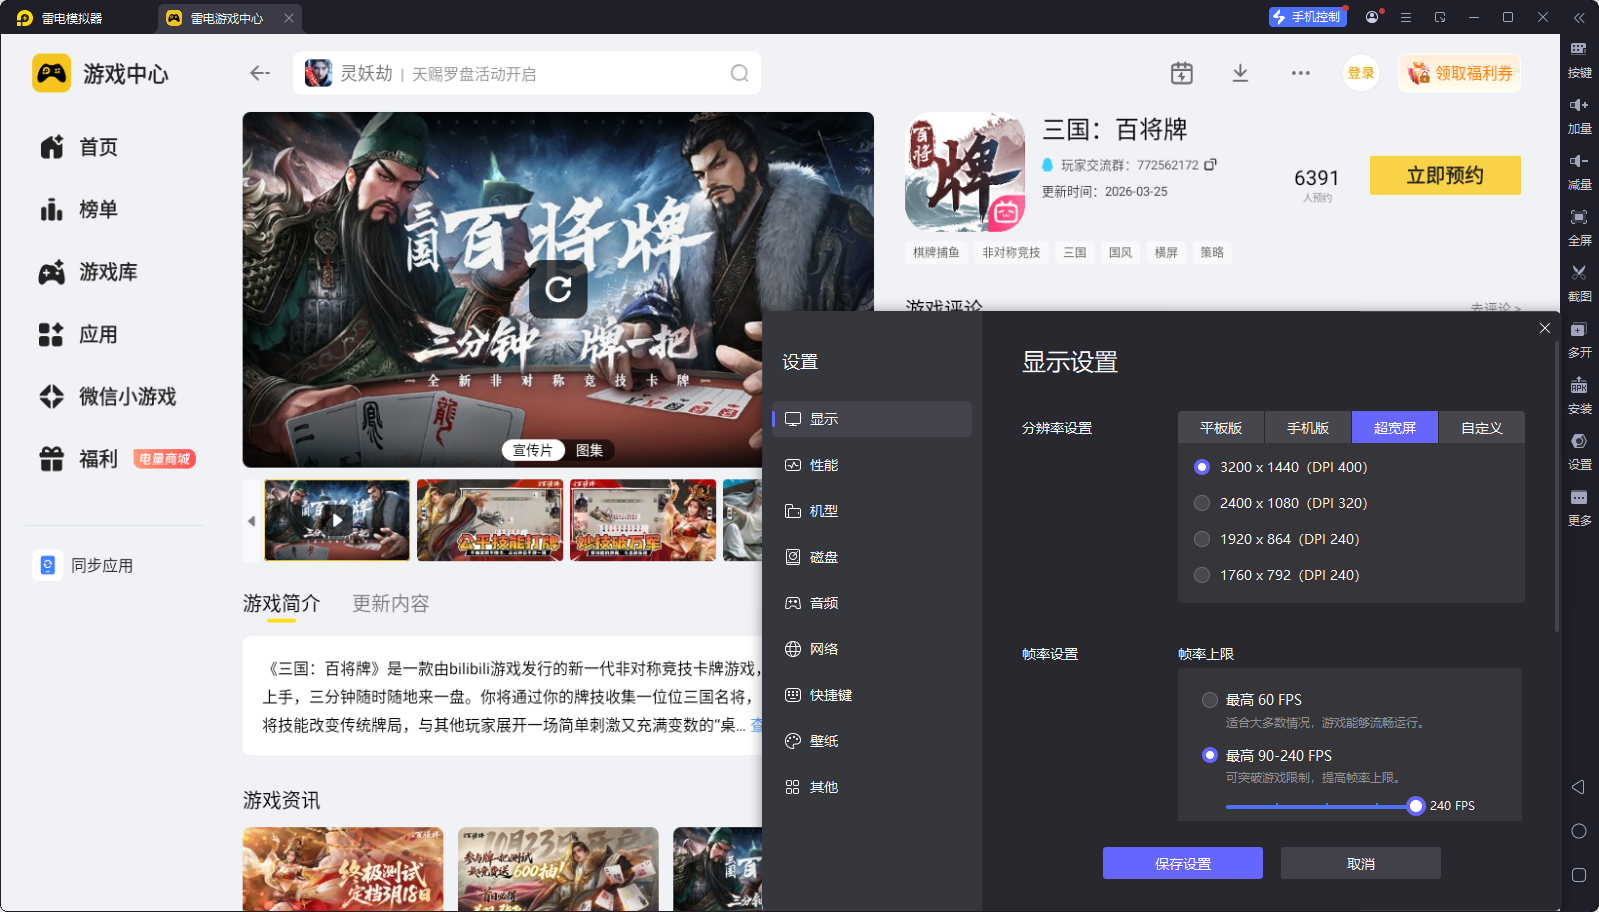Click the screenshot scissors icon in right sidebar
Viewport: 1599px width, 912px height.
click(x=1579, y=273)
